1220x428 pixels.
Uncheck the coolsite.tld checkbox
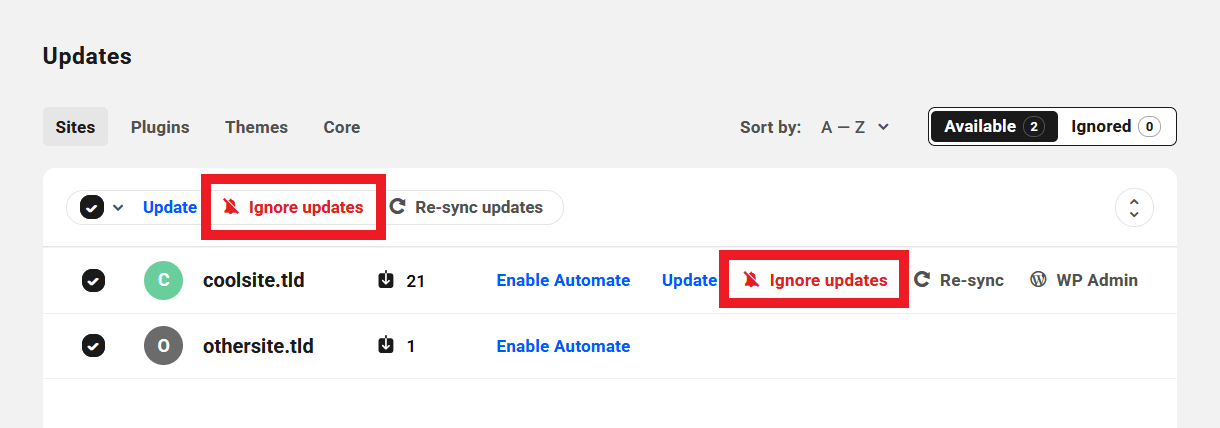[x=93, y=281]
